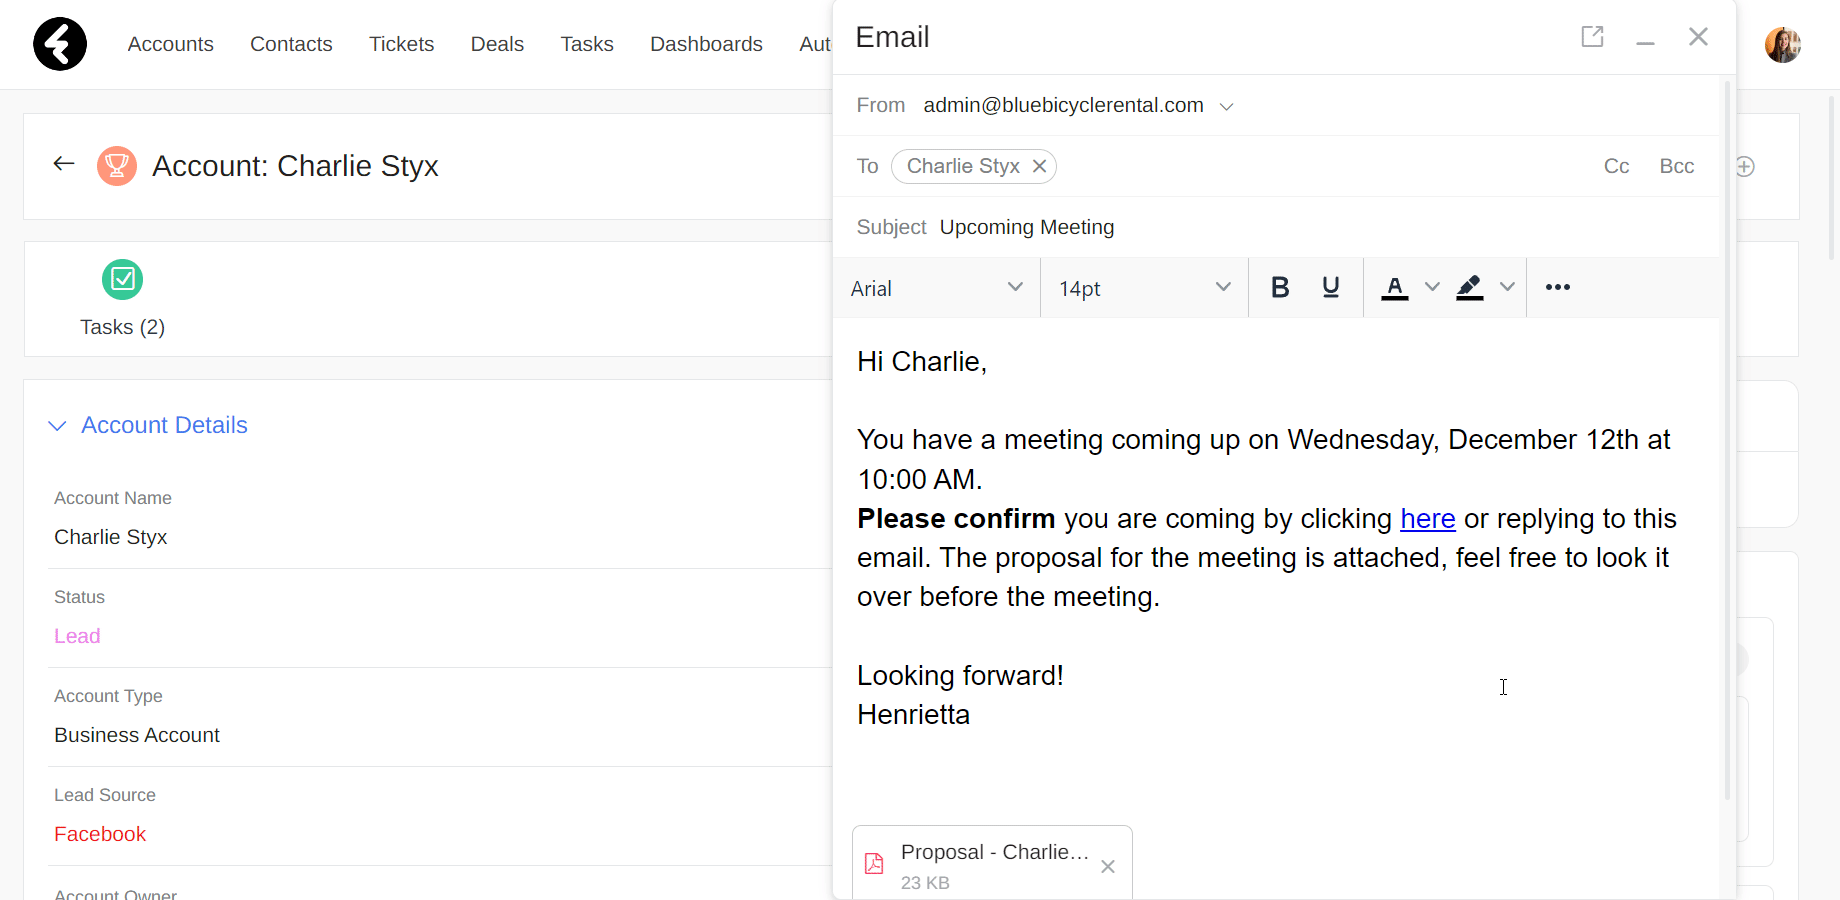The width and height of the screenshot is (1840, 900).
Task: Click the Proposal PDF file icon
Action: [874, 864]
